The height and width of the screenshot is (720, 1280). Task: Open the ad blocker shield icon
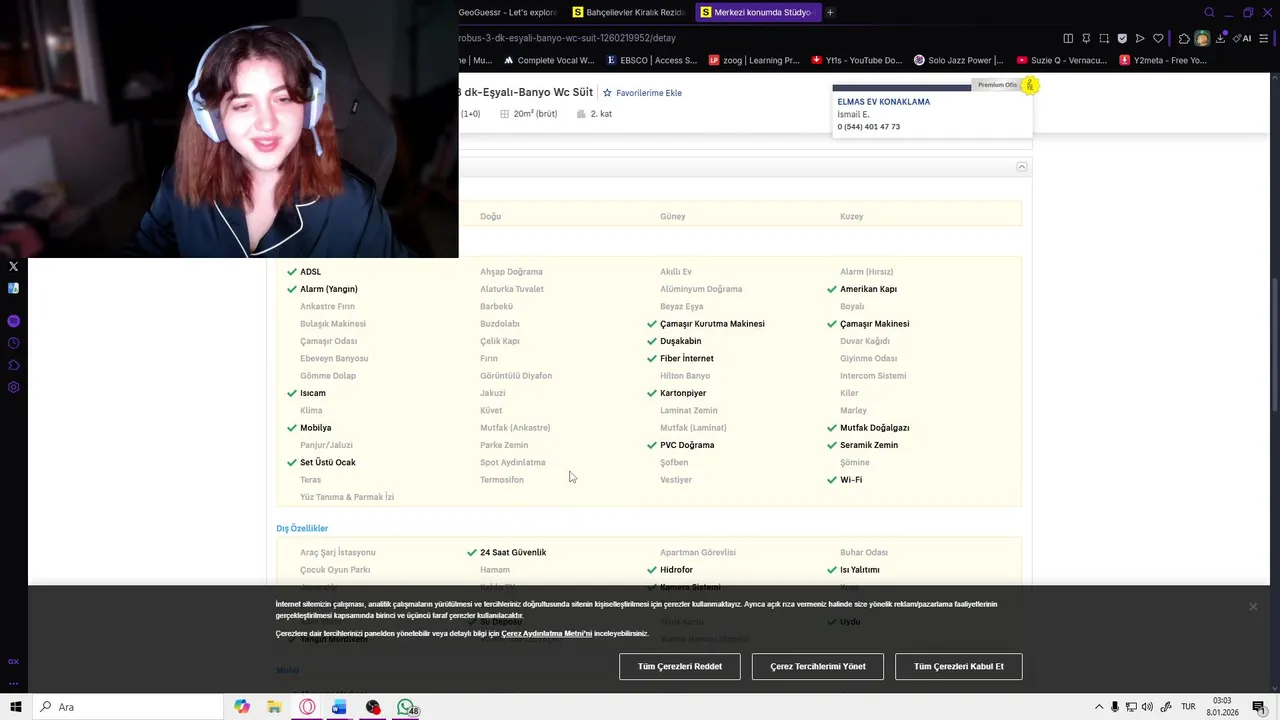tap(1122, 38)
